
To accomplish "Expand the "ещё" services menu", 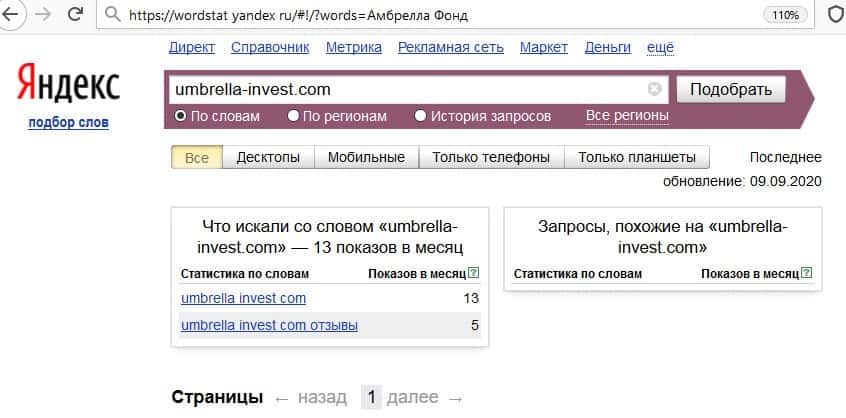I will 661,47.
